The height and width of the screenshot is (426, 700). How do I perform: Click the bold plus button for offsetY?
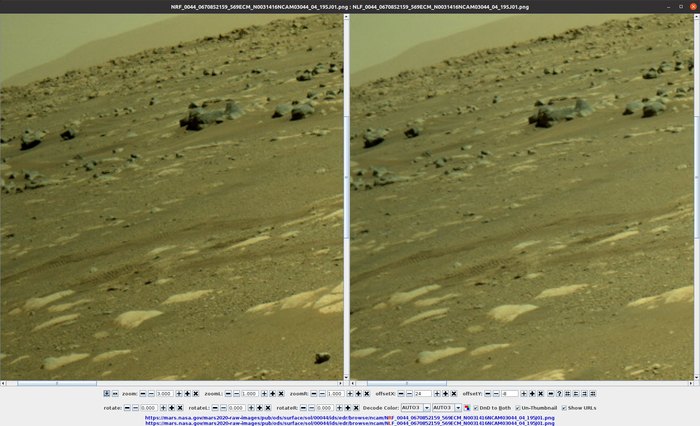click(x=532, y=394)
